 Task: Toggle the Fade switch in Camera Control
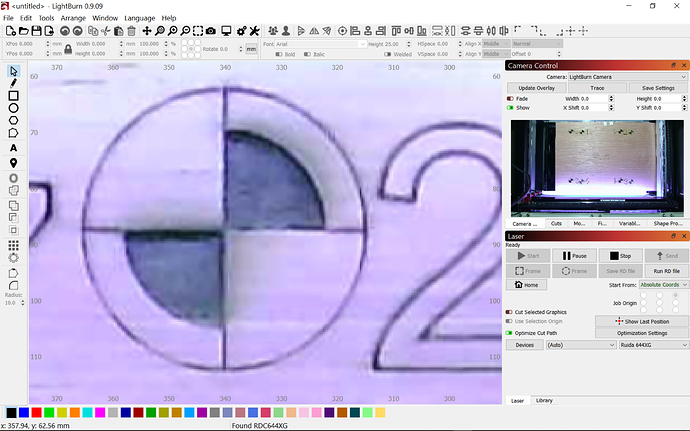pyautogui.click(x=510, y=99)
